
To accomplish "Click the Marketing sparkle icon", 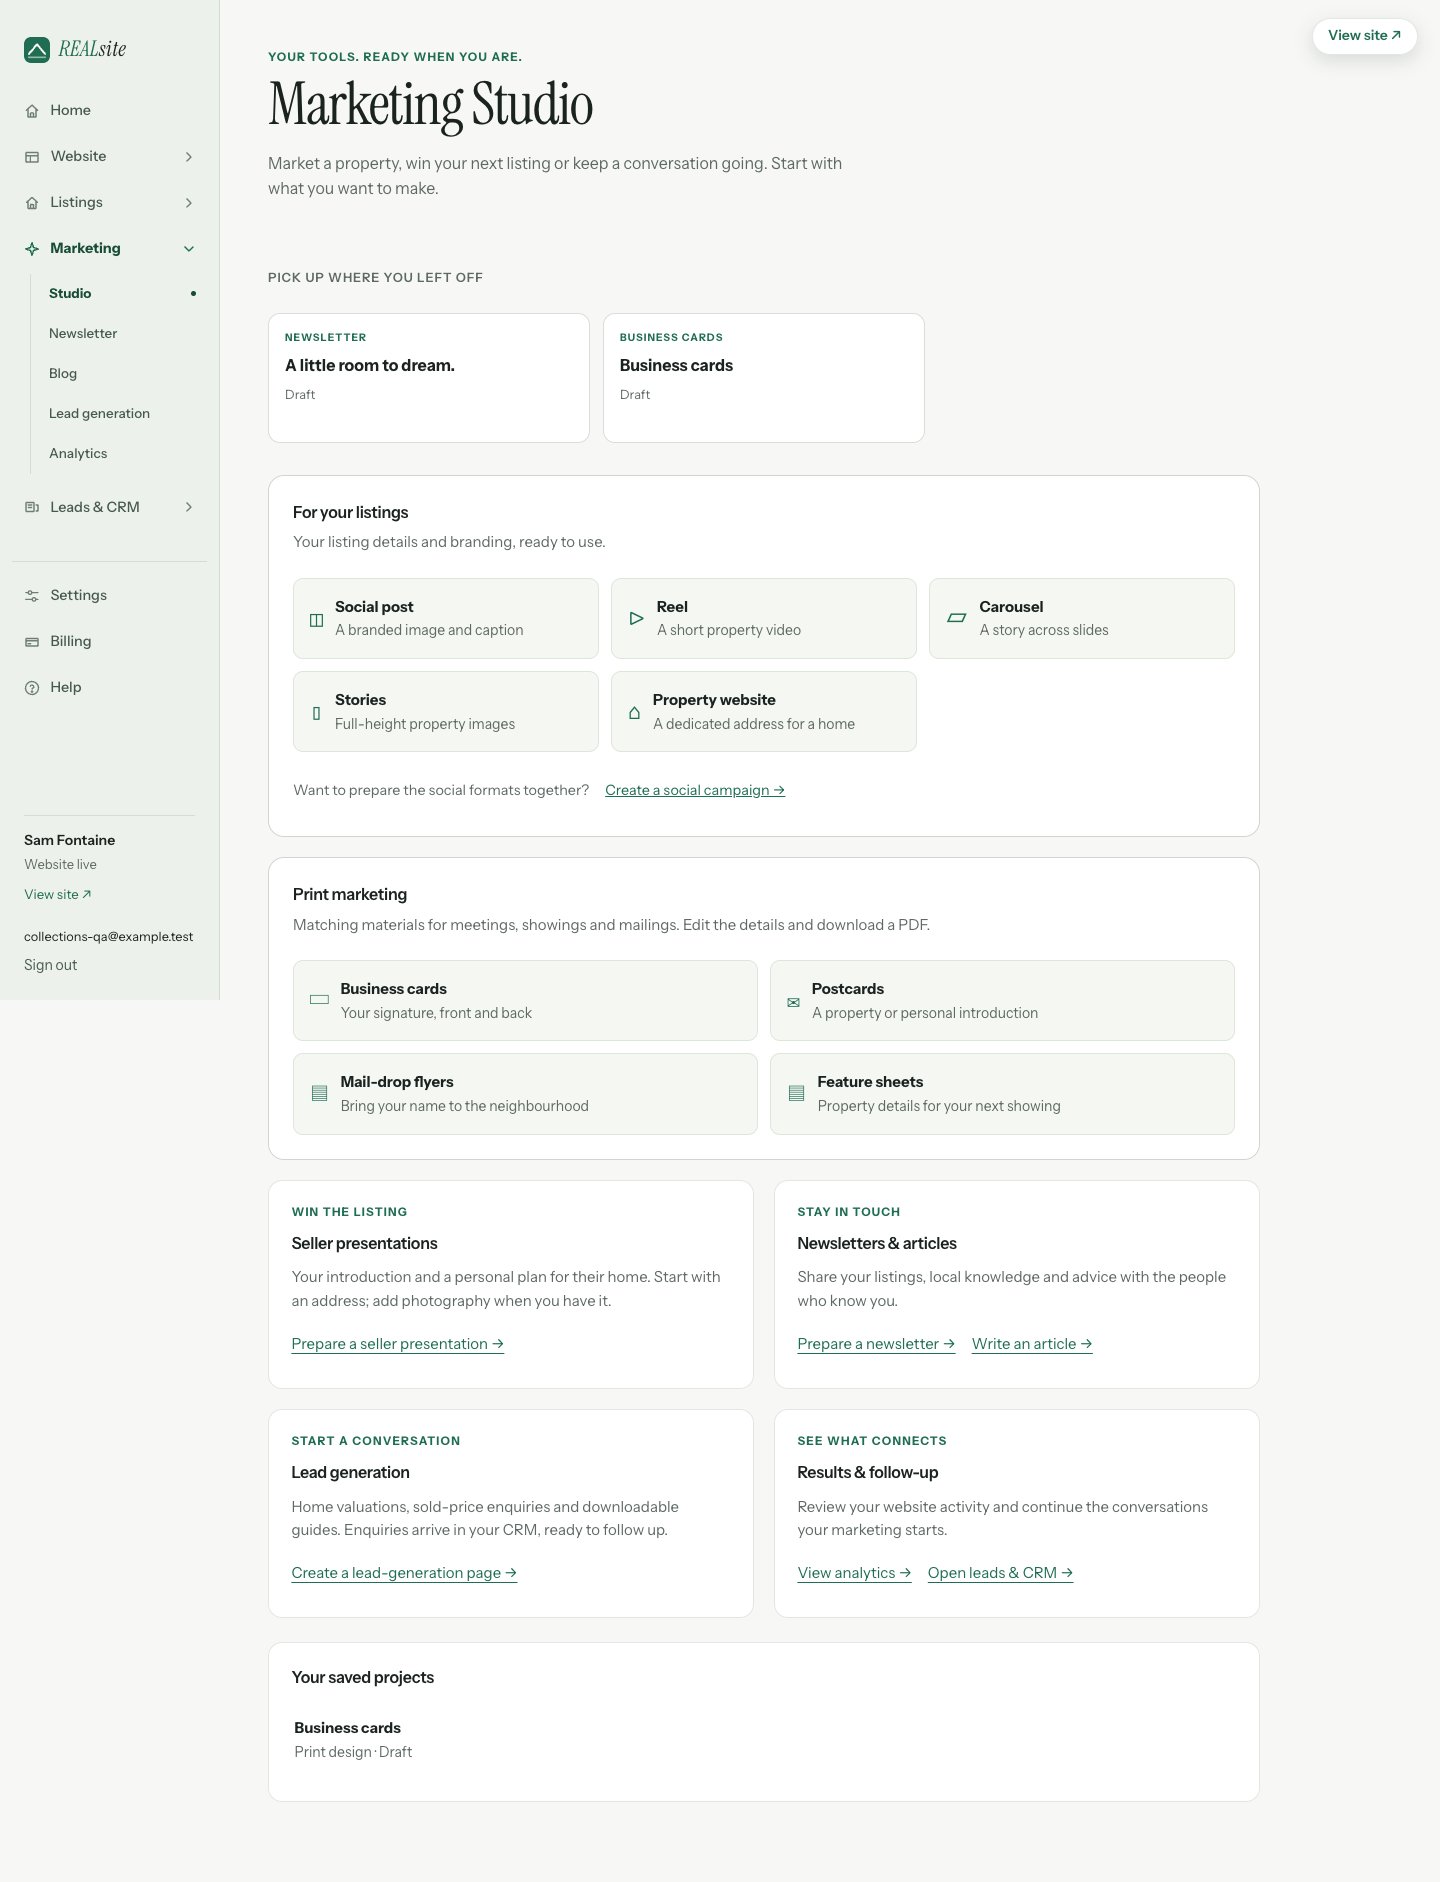I will 32,249.
